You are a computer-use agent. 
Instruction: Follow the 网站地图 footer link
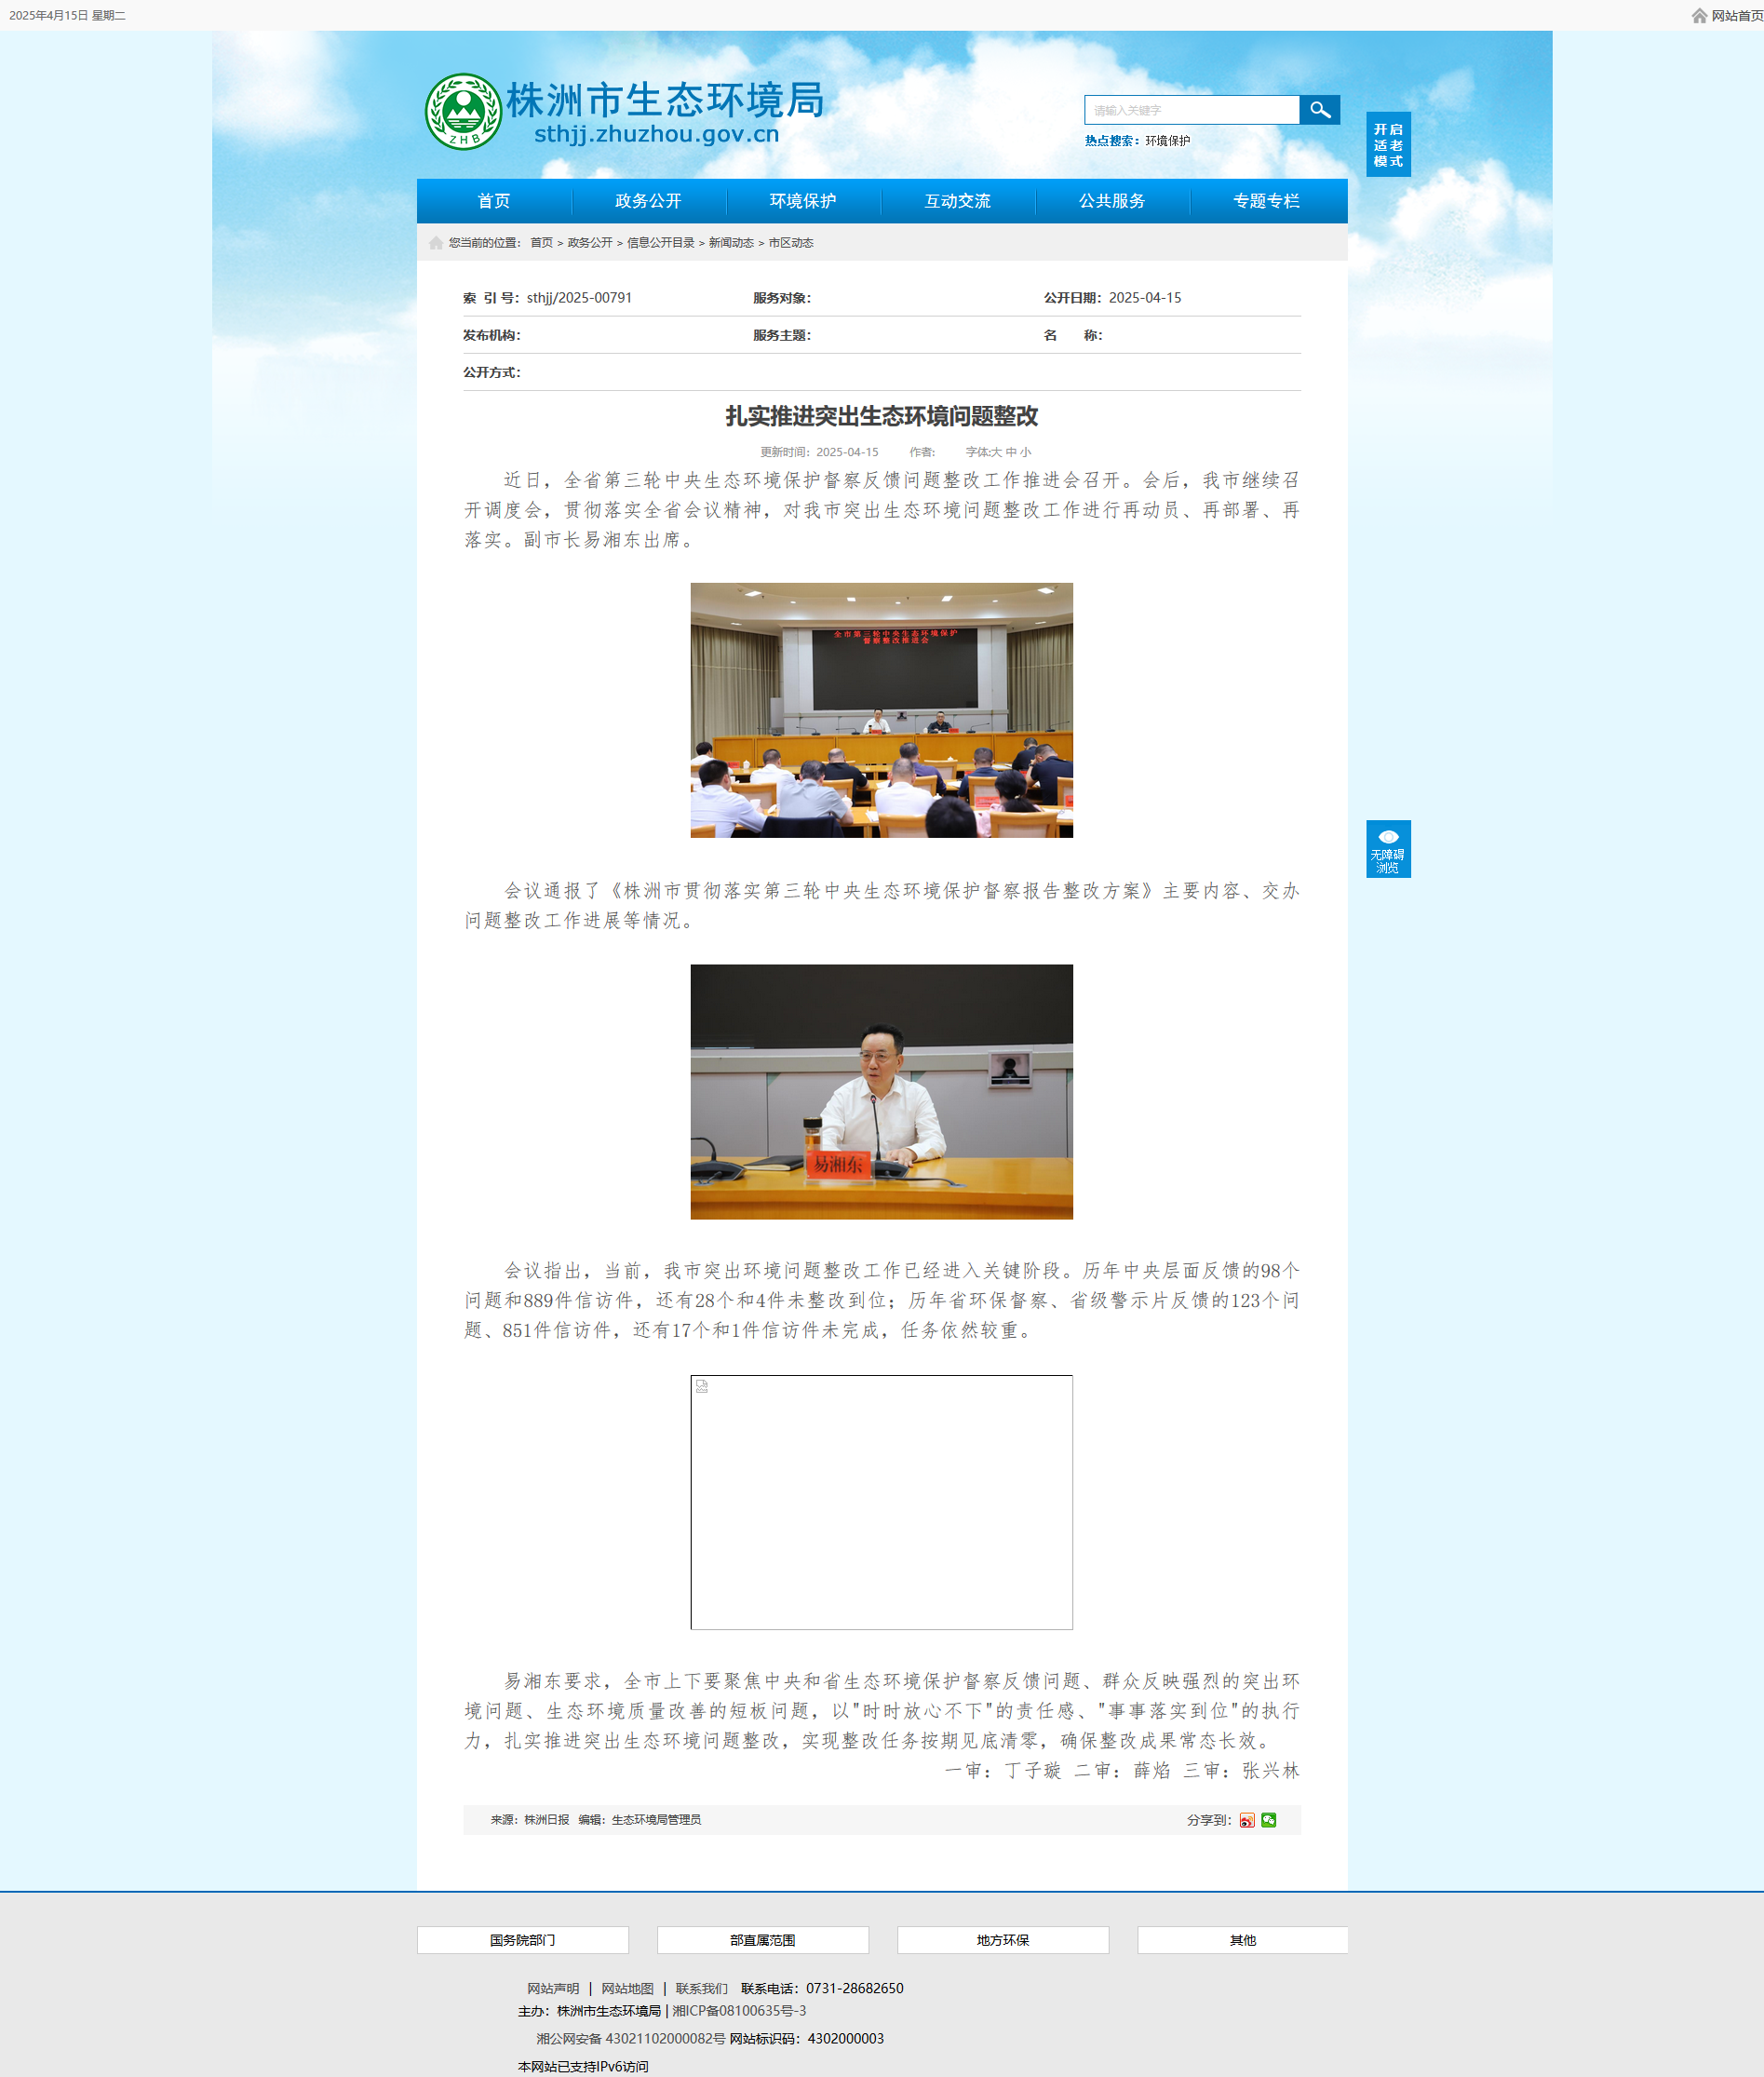coord(627,1988)
